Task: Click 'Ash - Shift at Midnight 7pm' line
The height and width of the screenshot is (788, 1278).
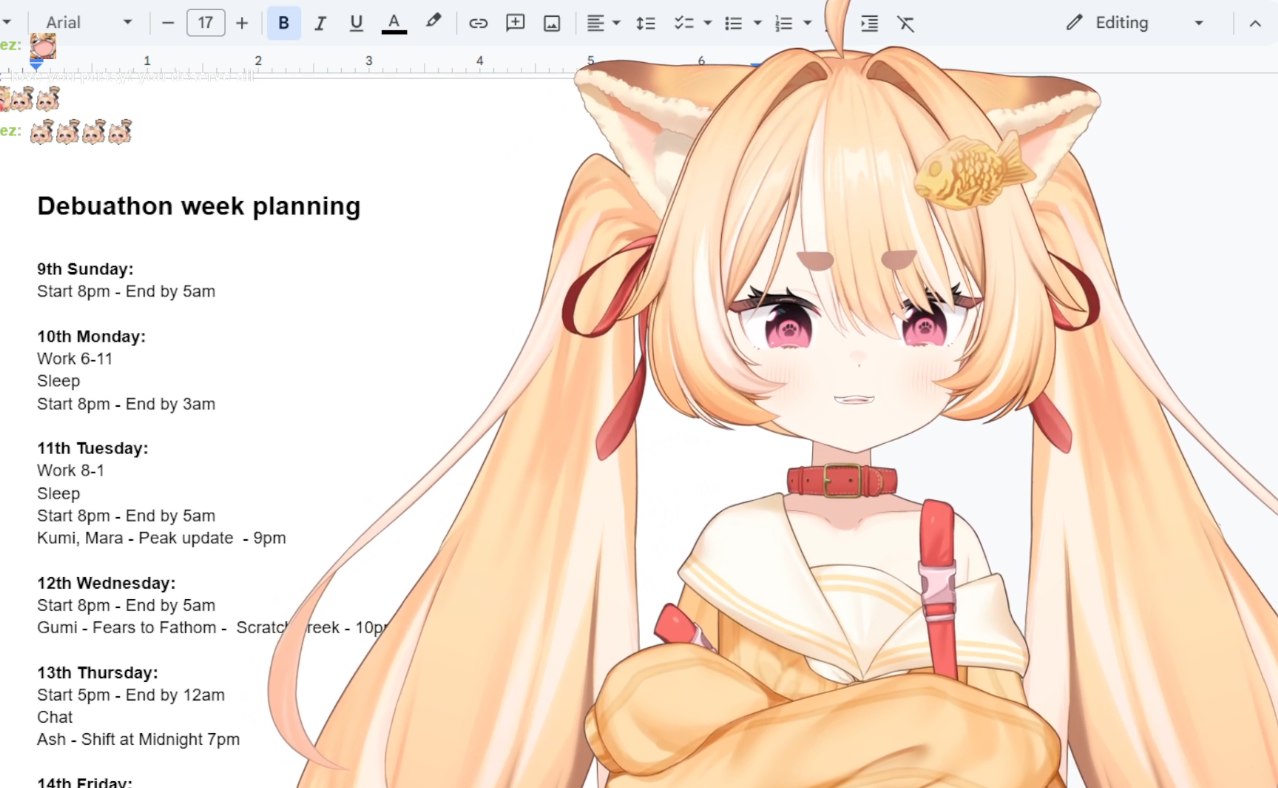Action: pyautogui.click(x=138, y=740)
